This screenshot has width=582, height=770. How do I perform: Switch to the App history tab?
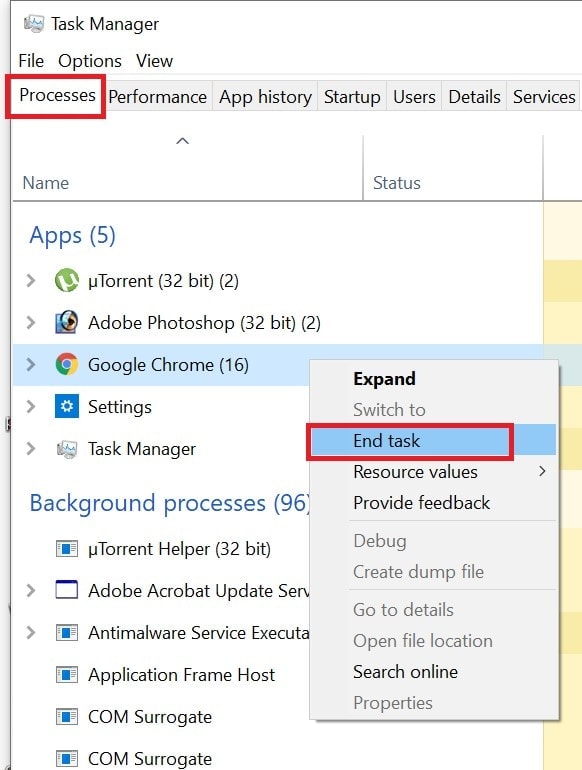[x=265, y=97]
